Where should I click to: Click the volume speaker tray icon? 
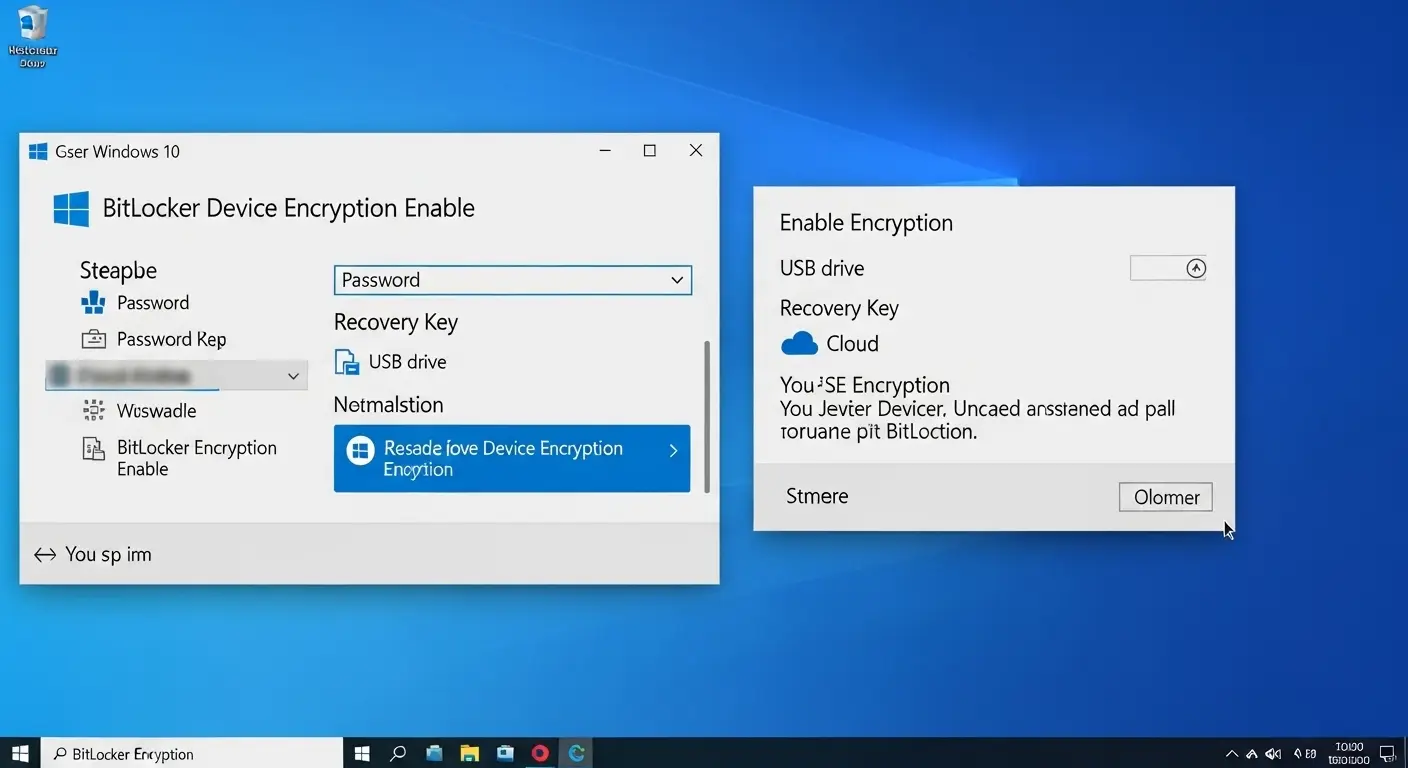pos(1273,753)
